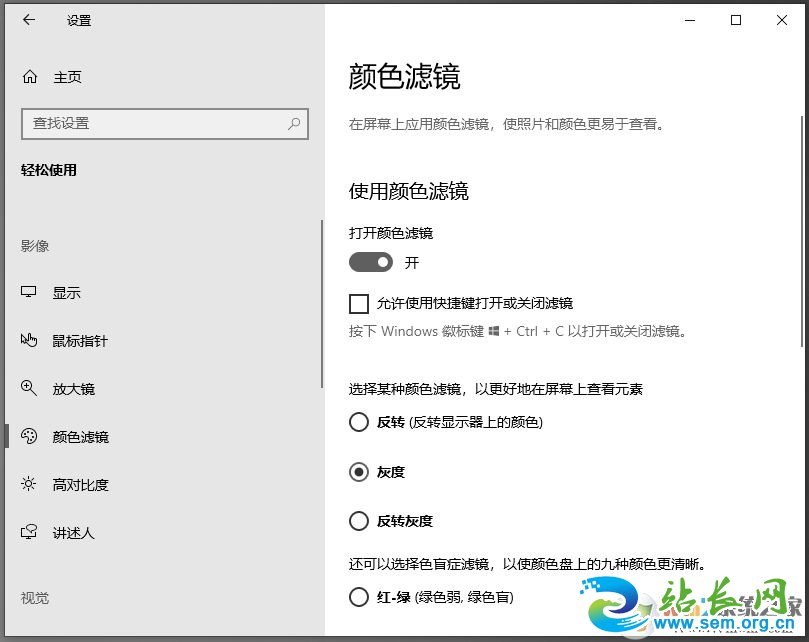Click inside the 查找设置 search field
This screenshot has width=809, height=642.
[150, 123]
